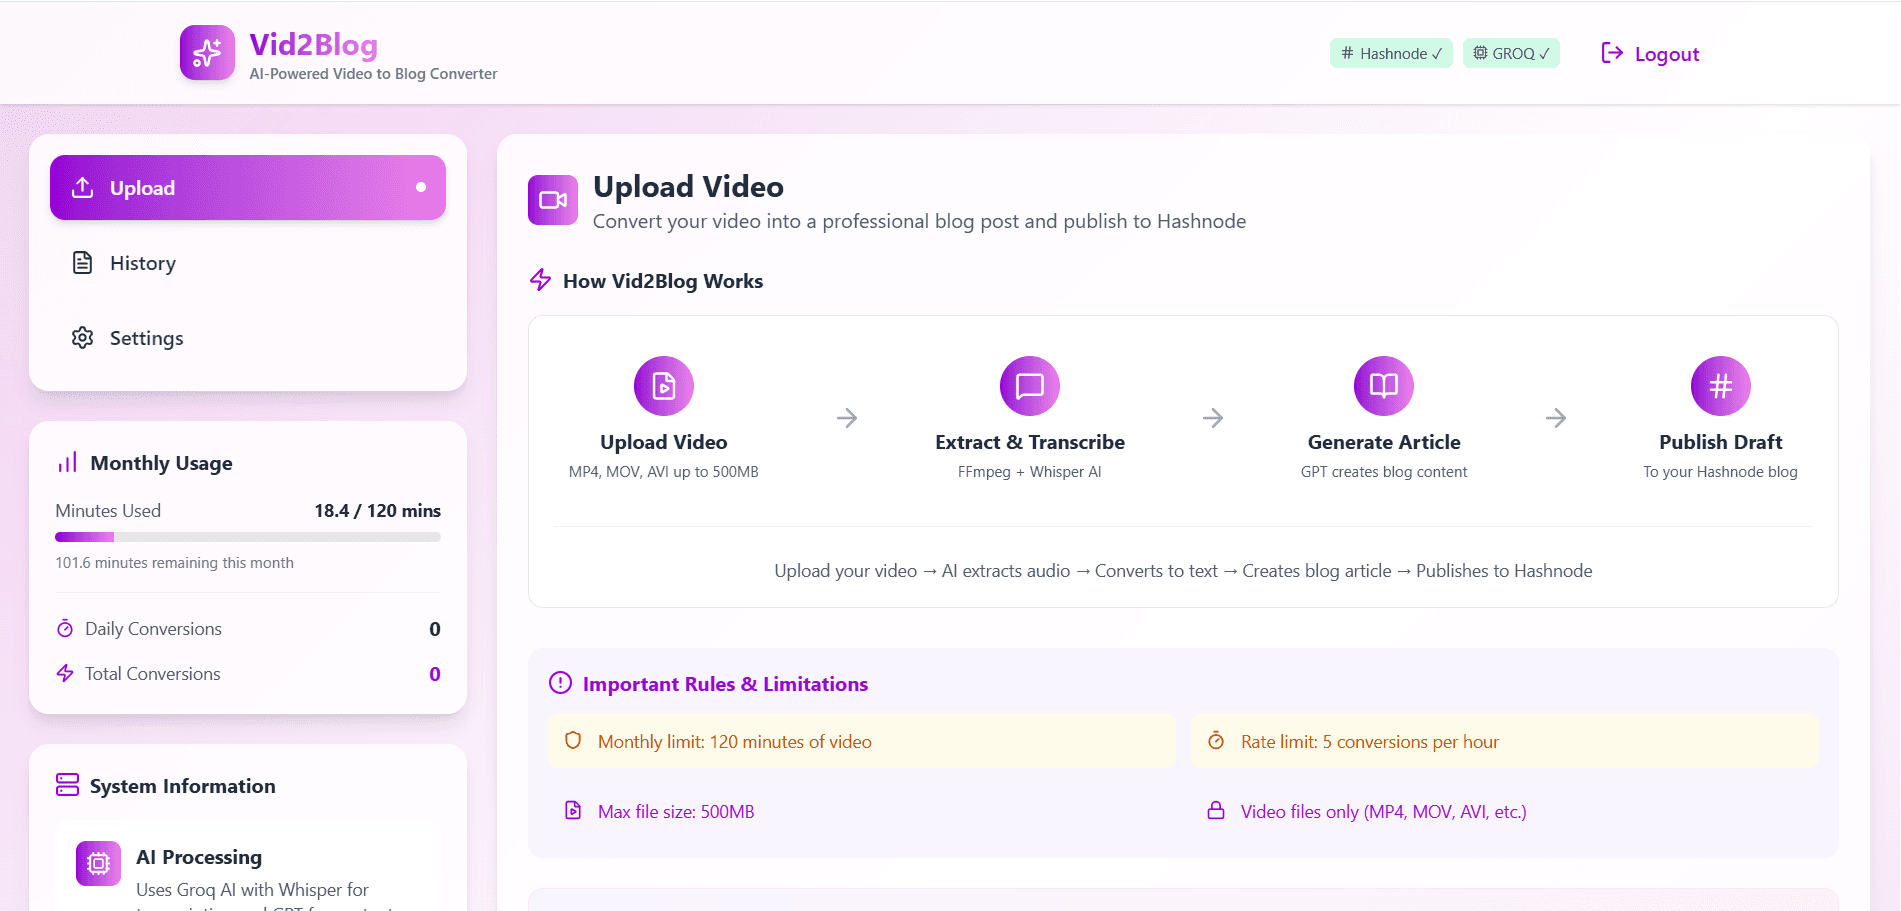Click the 'To your Hashnode blog' caption
Screen dimensions: 1901x911
click(x=1721, y=472)
